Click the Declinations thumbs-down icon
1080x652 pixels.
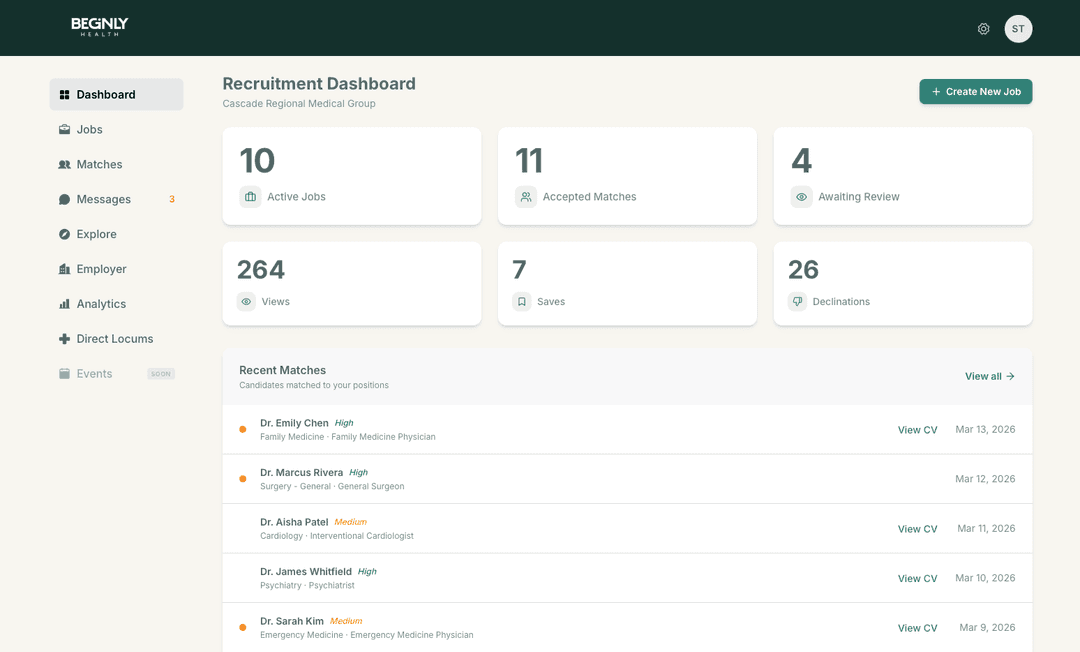(797, 301)
